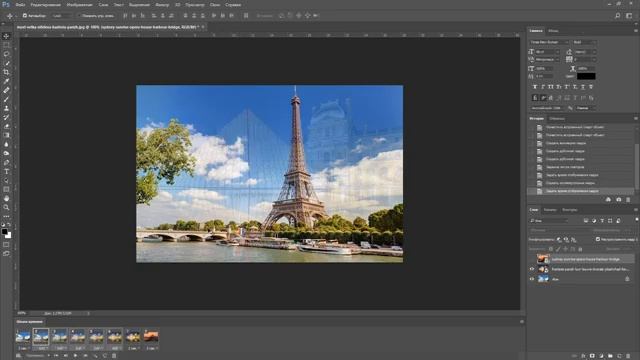
Task: Select the Rectangular Marquee tool
Action: pyautogui.click(x=6, y=45)
